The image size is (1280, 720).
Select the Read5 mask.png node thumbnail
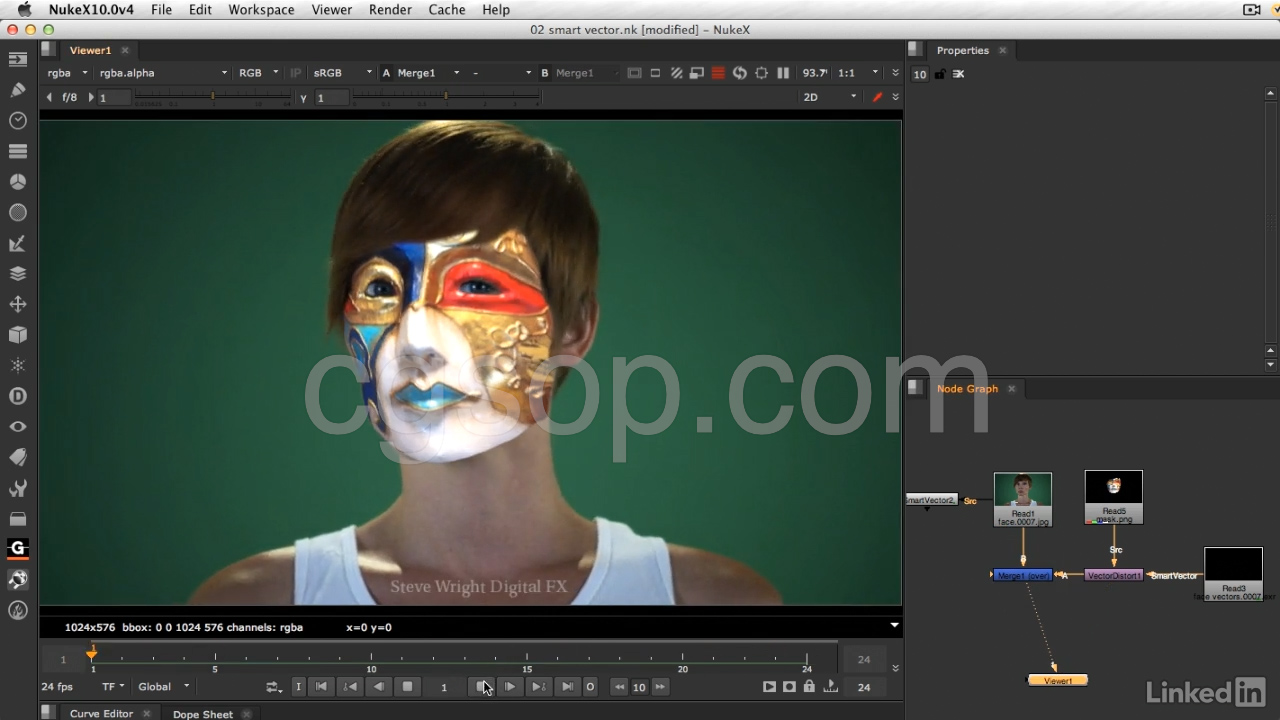click(1114, 487)
